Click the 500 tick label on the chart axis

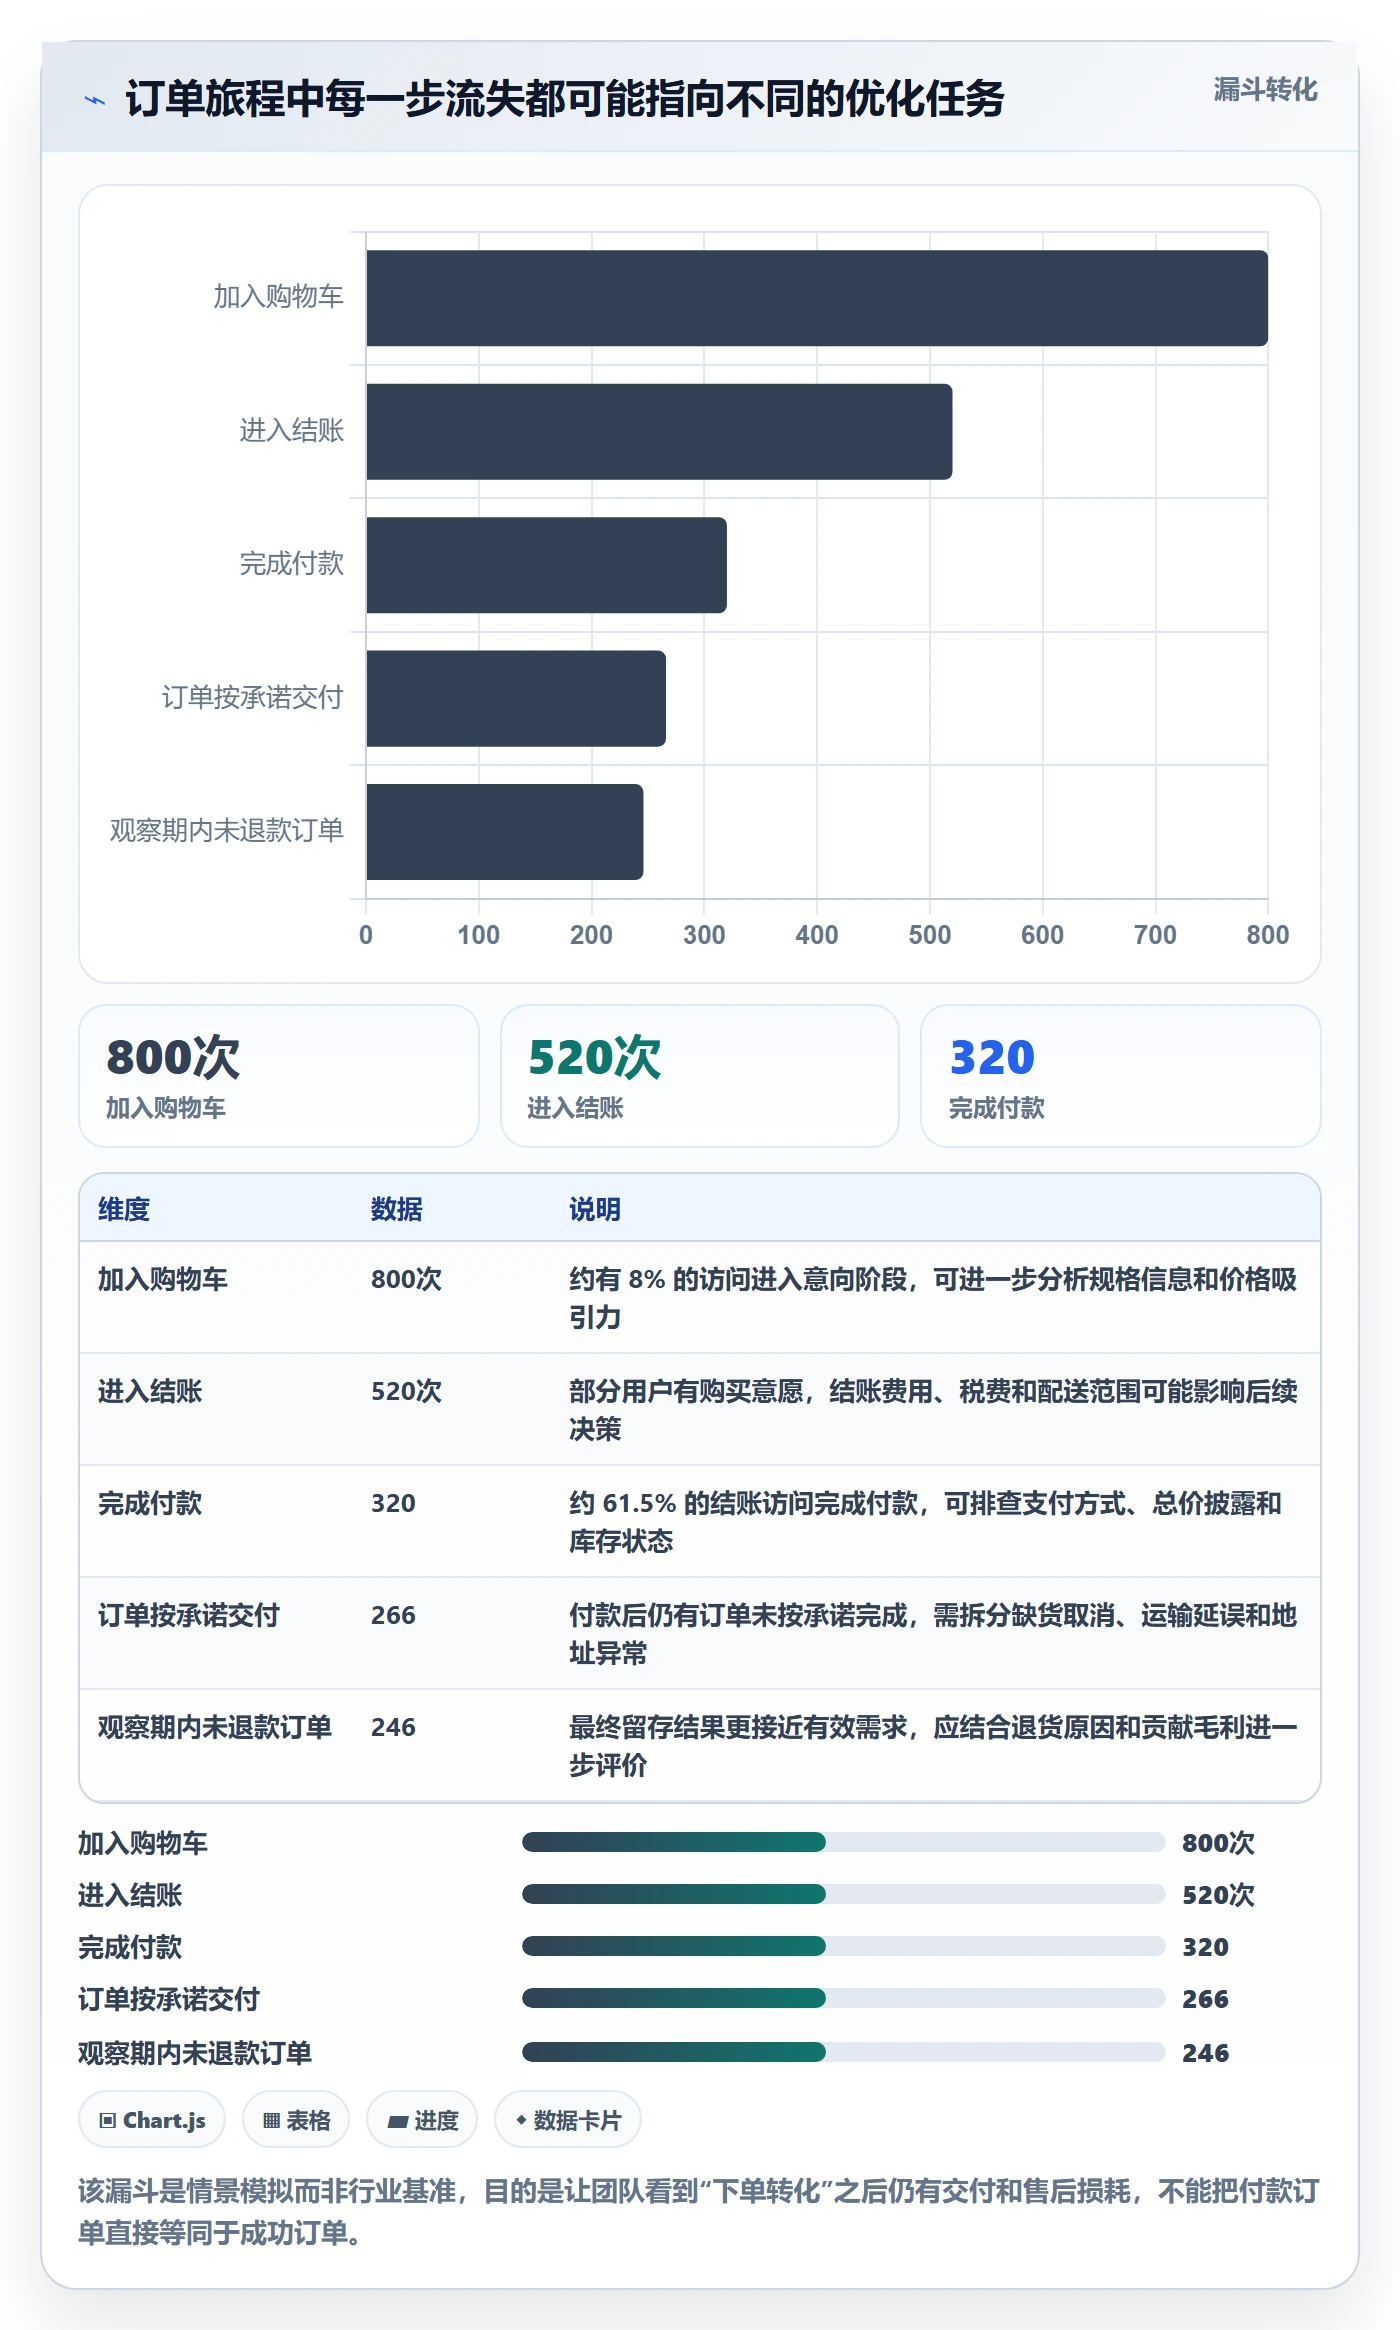[930, 935]
